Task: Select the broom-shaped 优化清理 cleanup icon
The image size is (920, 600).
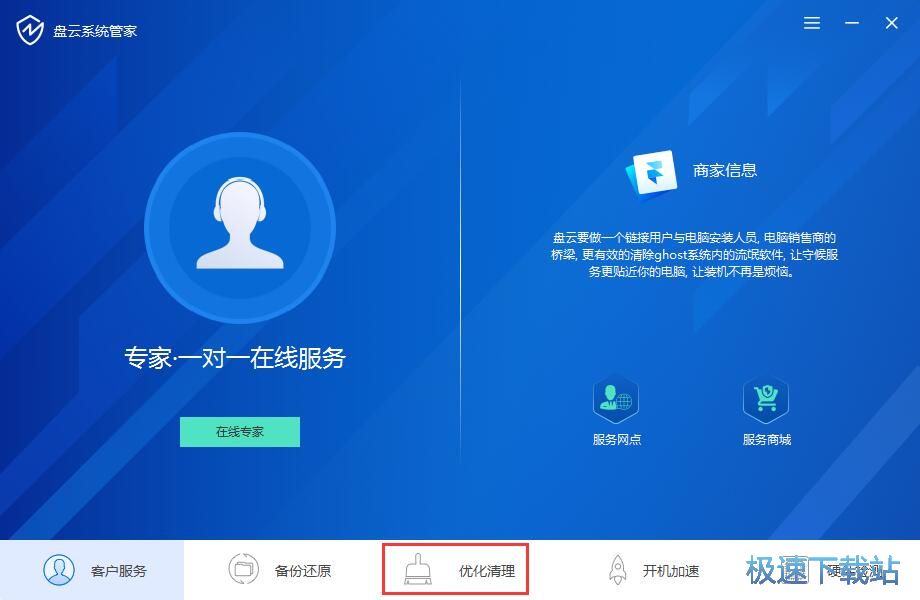Action: tap(420, 570)
